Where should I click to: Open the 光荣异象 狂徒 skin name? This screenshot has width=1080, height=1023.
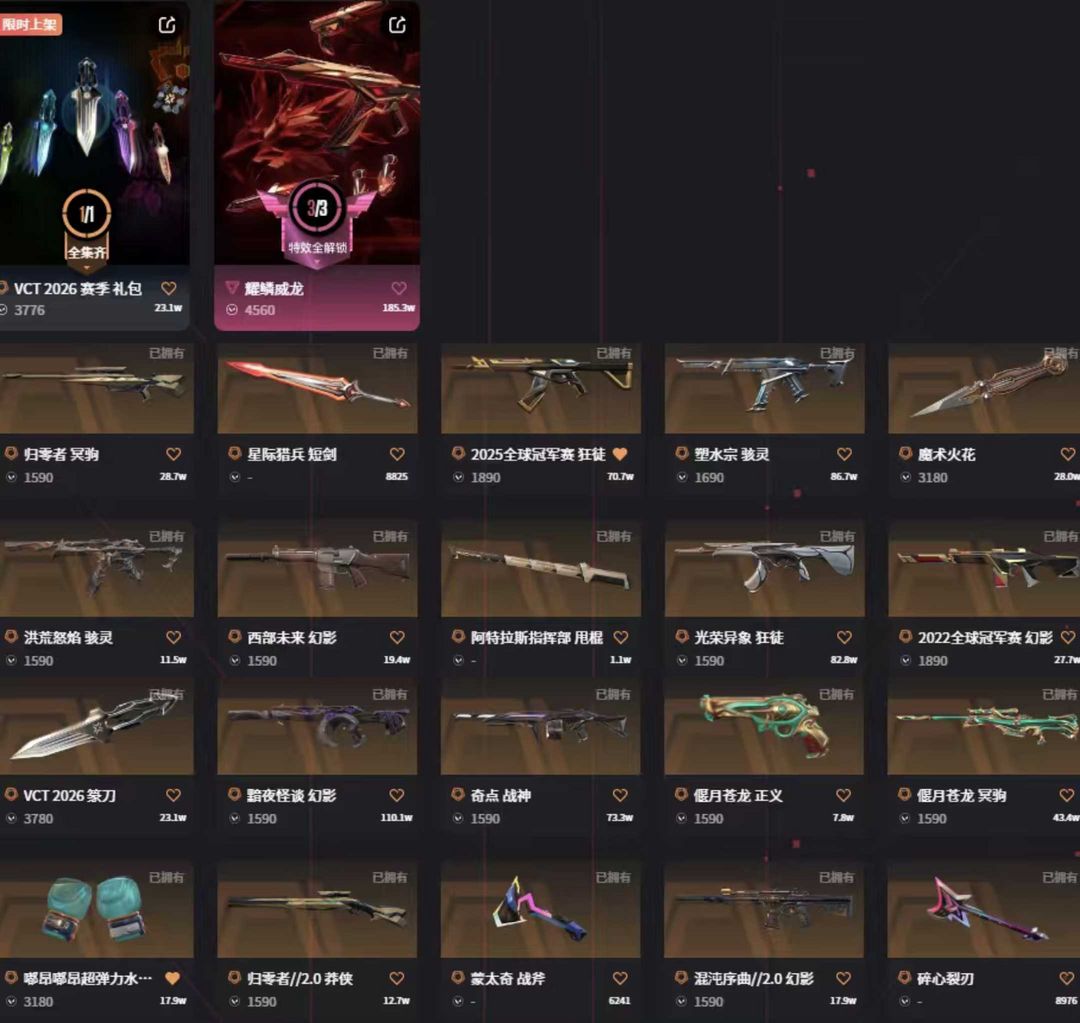738,637
